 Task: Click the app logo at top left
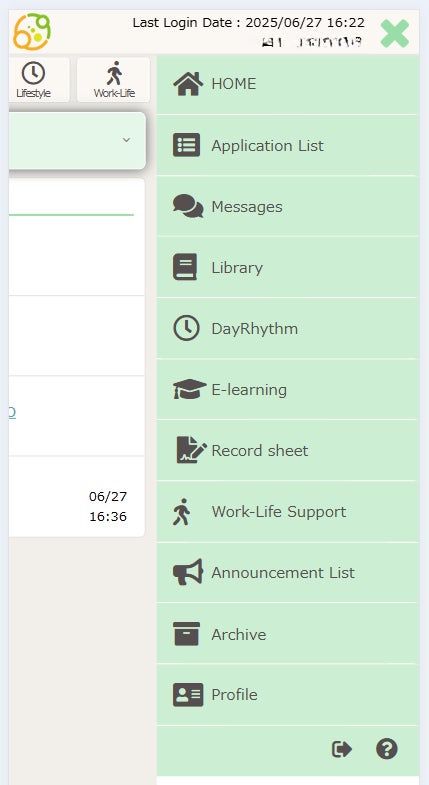pyautogui.click(x=32, y=32)
